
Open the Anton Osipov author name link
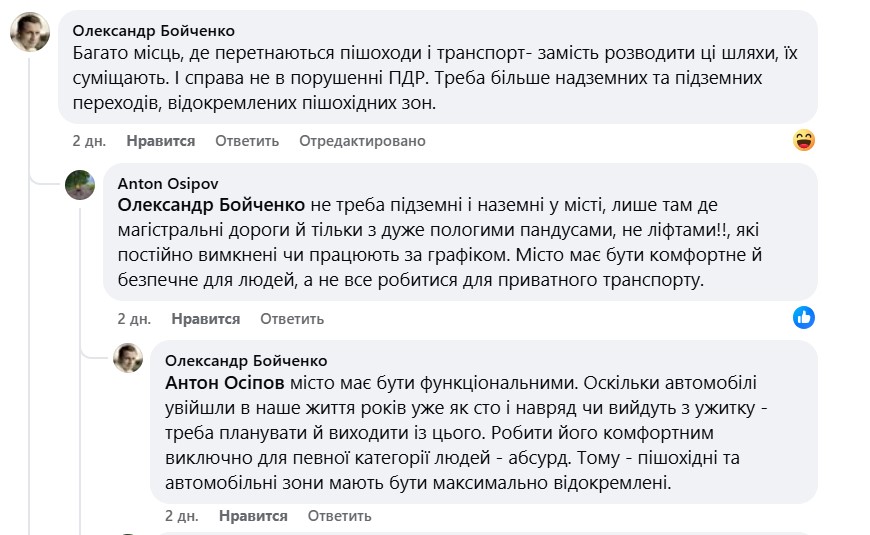(168, 184)
